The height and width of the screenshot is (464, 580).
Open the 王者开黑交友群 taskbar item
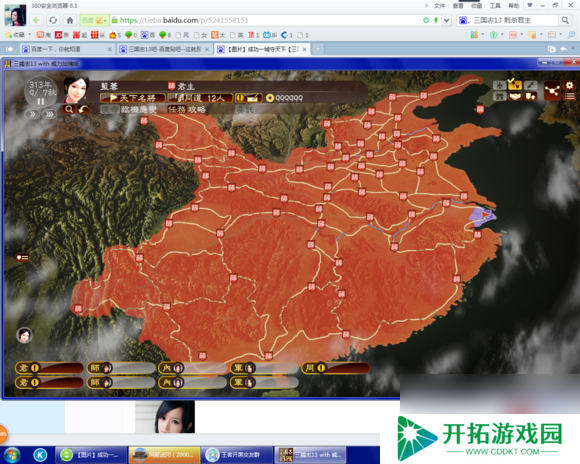(237, 455)
